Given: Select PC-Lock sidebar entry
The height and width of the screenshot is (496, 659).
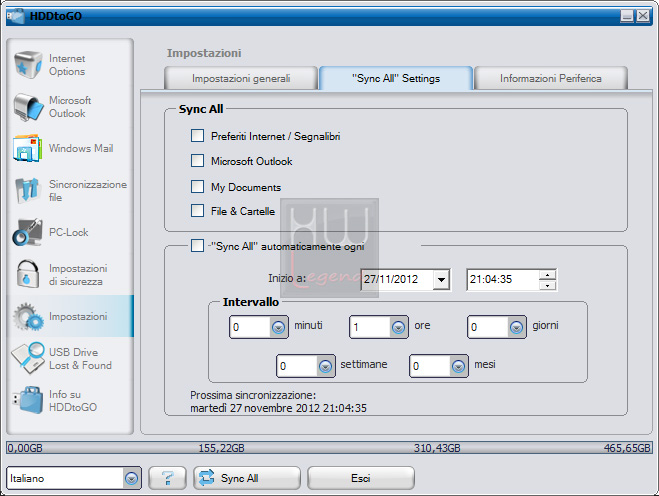Looking at the screenshot, I should [x=70, y=232].
